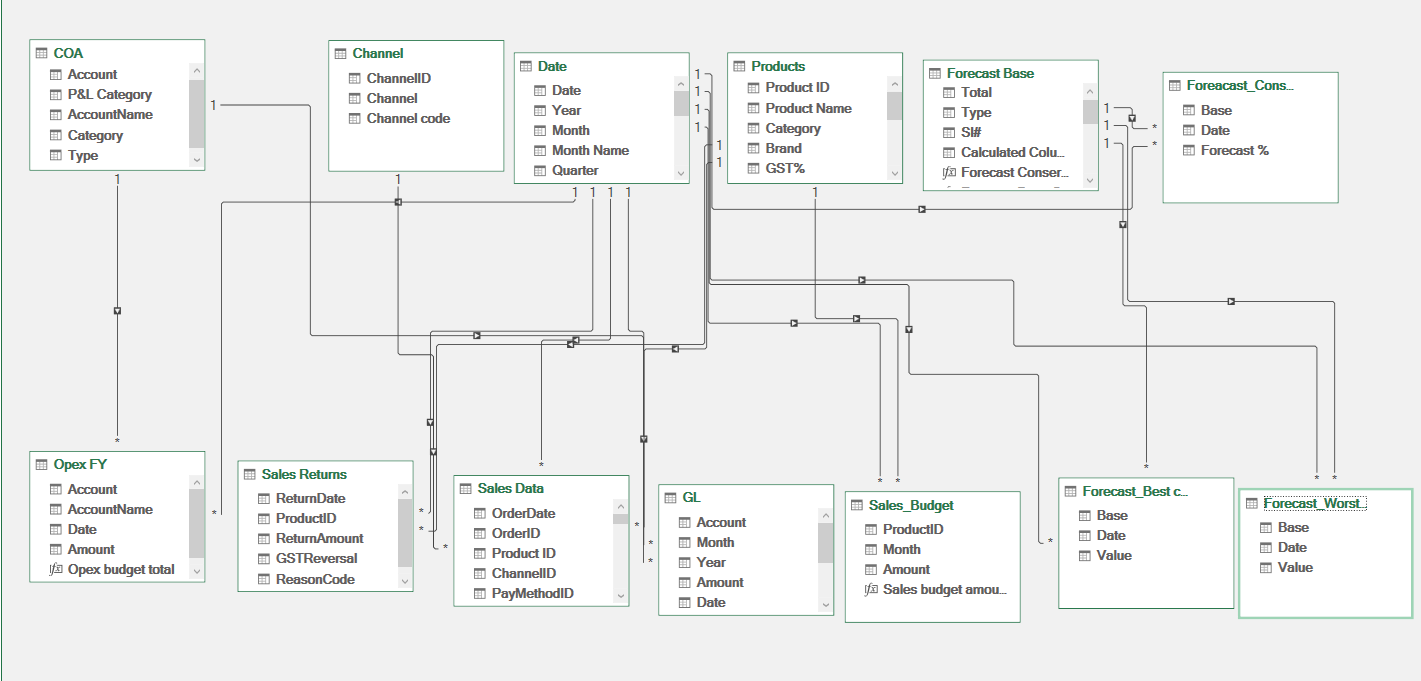Viewport: 1421px width, 681px height.
Task: Click the field icon next to ChannelID
Action: (354, 77)
